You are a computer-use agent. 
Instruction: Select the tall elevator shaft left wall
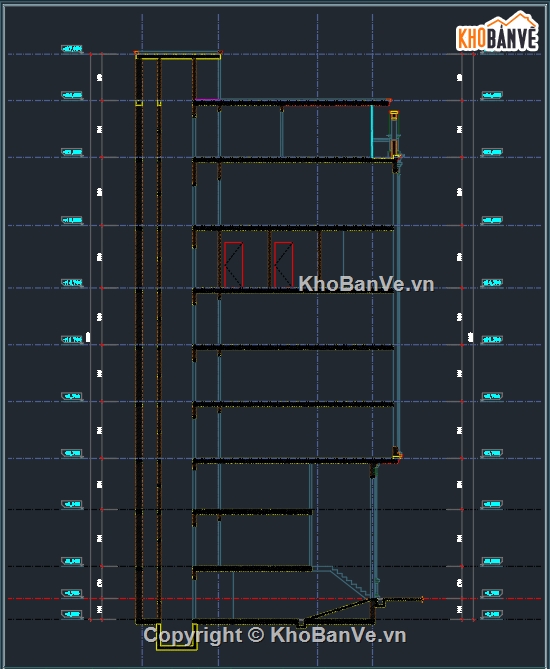(x=139, y=338)
